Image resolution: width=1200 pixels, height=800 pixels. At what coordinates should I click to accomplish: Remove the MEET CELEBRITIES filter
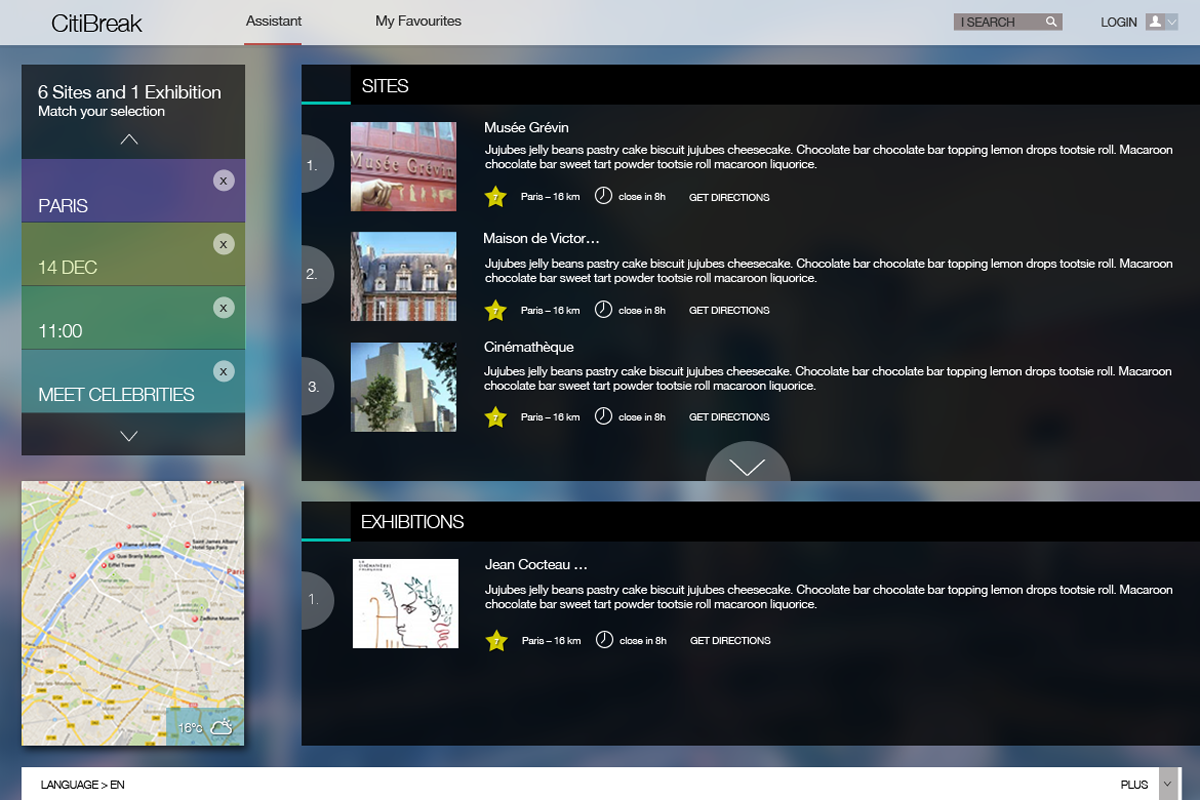click(x=223, y=372)
